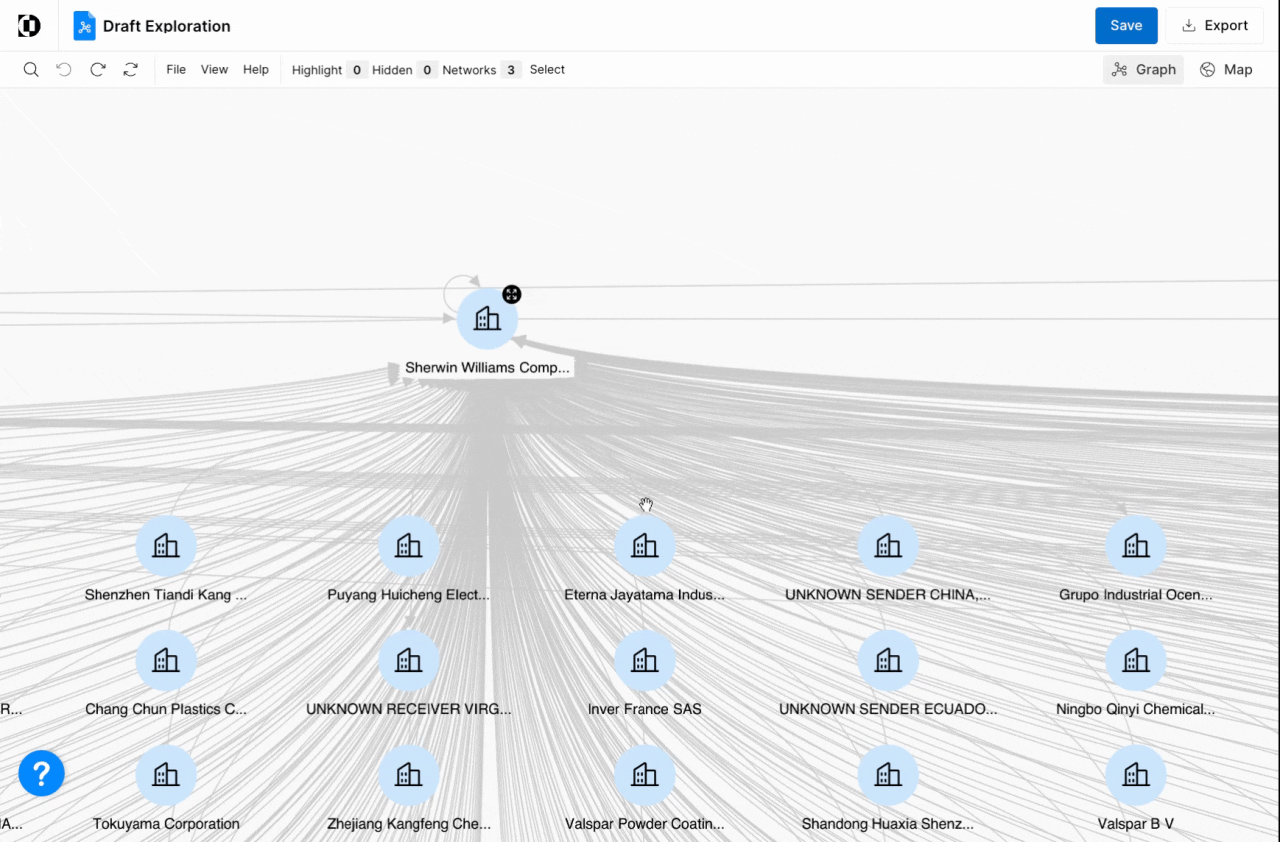
Task: Switch to Map view
Action: (1226, 70)
